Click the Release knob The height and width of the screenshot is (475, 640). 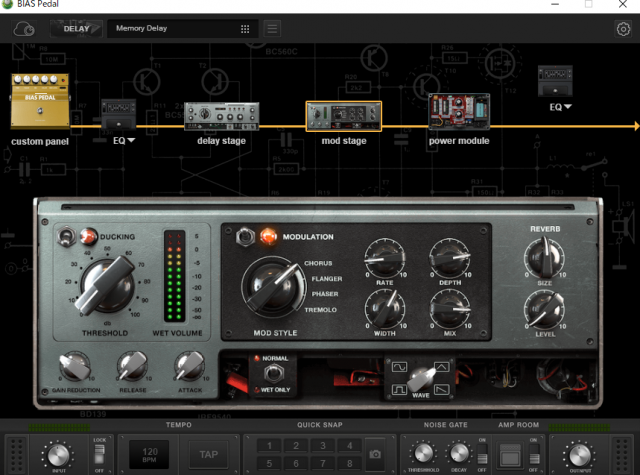(132, 366)
